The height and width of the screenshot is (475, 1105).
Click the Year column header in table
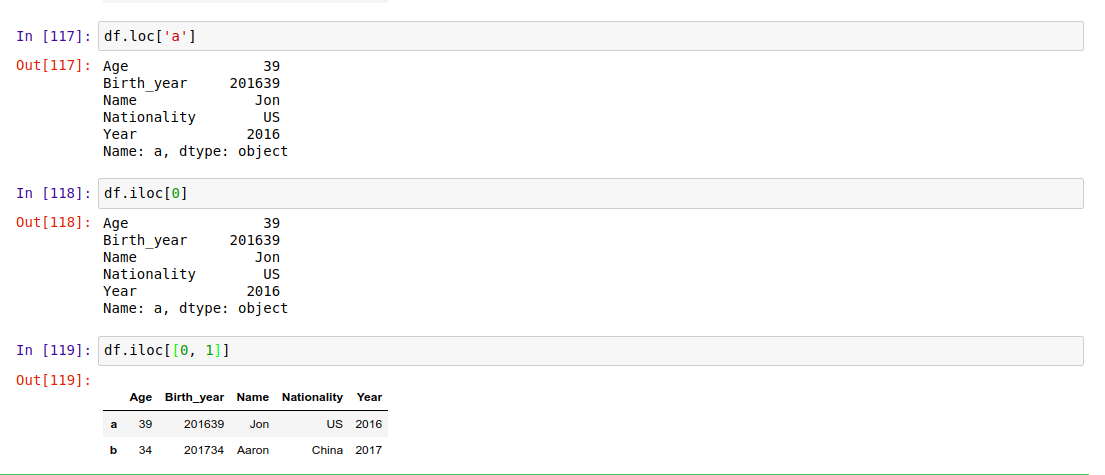[369, 397]
